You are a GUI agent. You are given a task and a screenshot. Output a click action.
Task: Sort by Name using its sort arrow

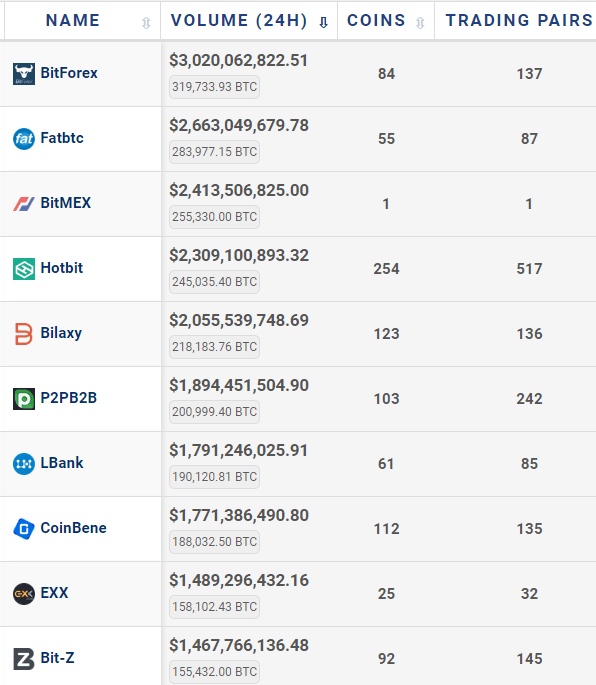coord(146,22)
